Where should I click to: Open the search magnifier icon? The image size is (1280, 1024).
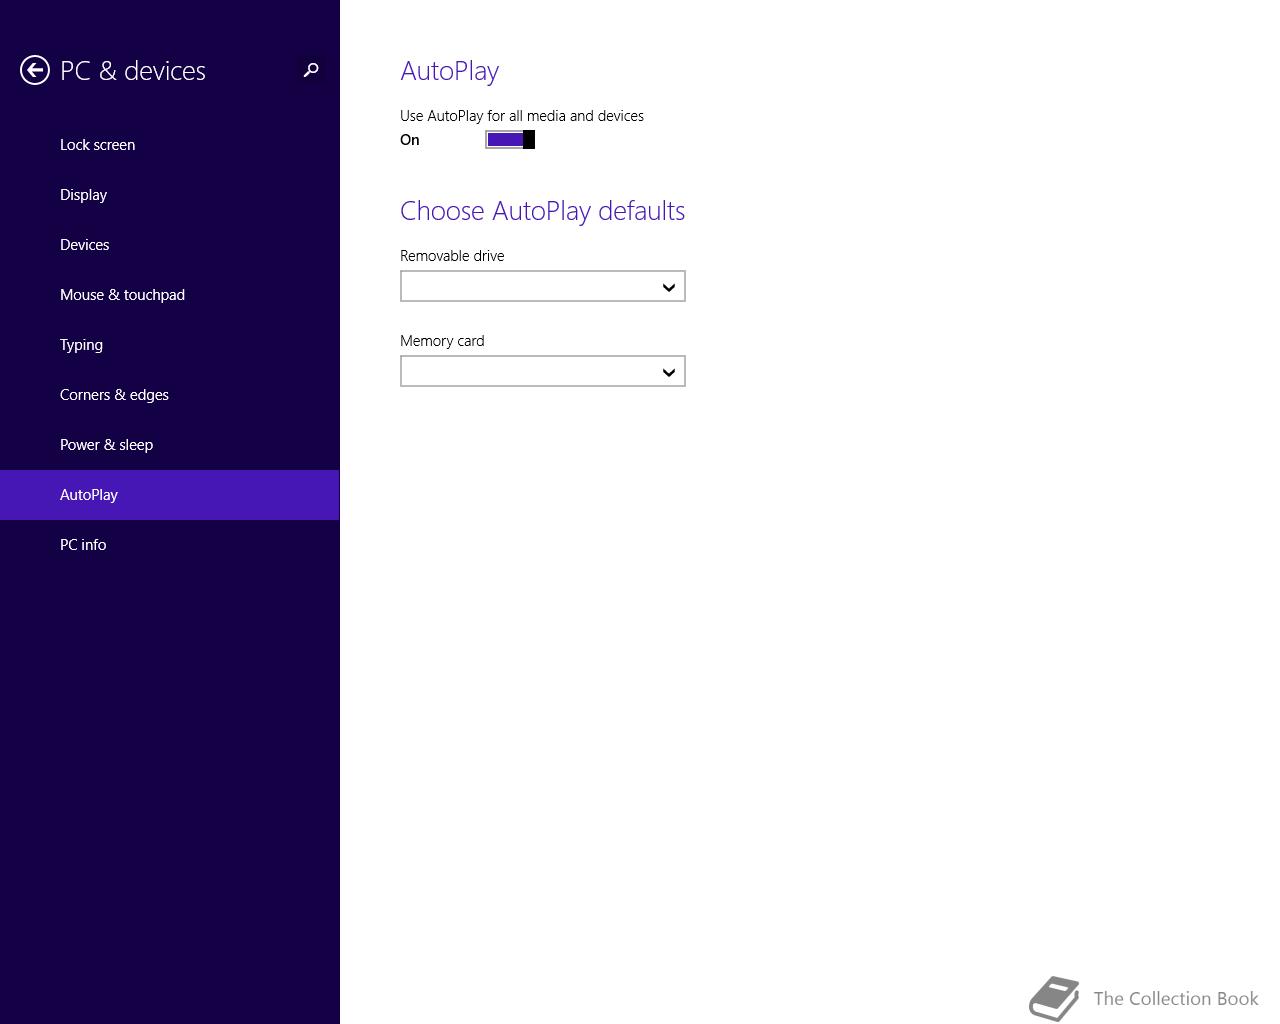[x=311, y=70]
